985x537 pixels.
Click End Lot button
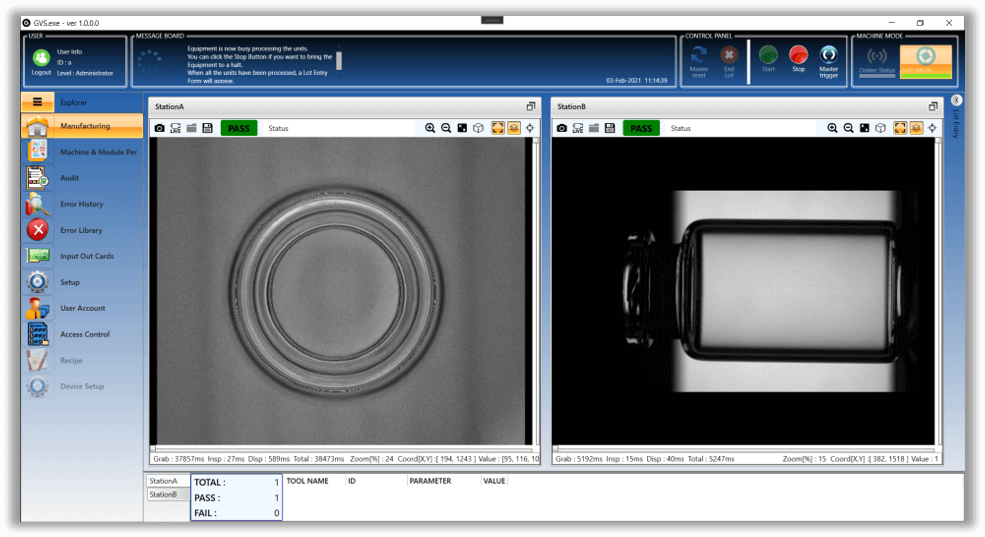point(729,62)
